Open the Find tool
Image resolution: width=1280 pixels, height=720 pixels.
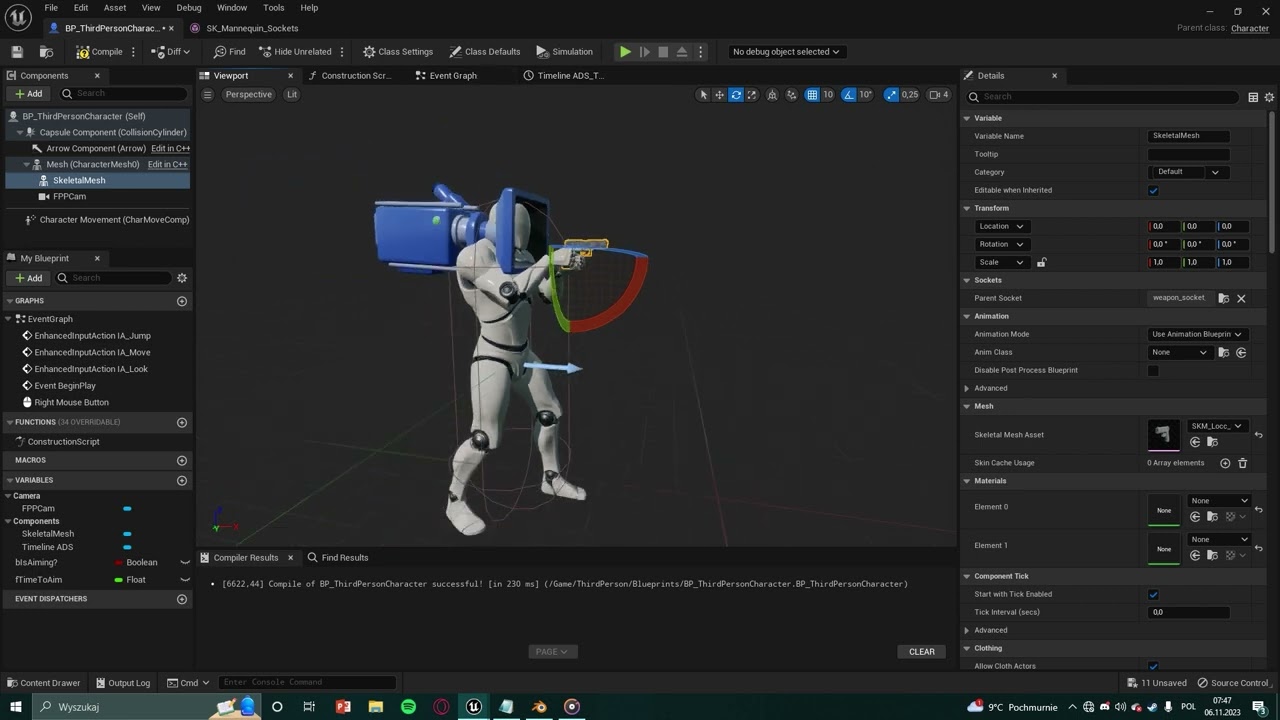pos(229,52)
